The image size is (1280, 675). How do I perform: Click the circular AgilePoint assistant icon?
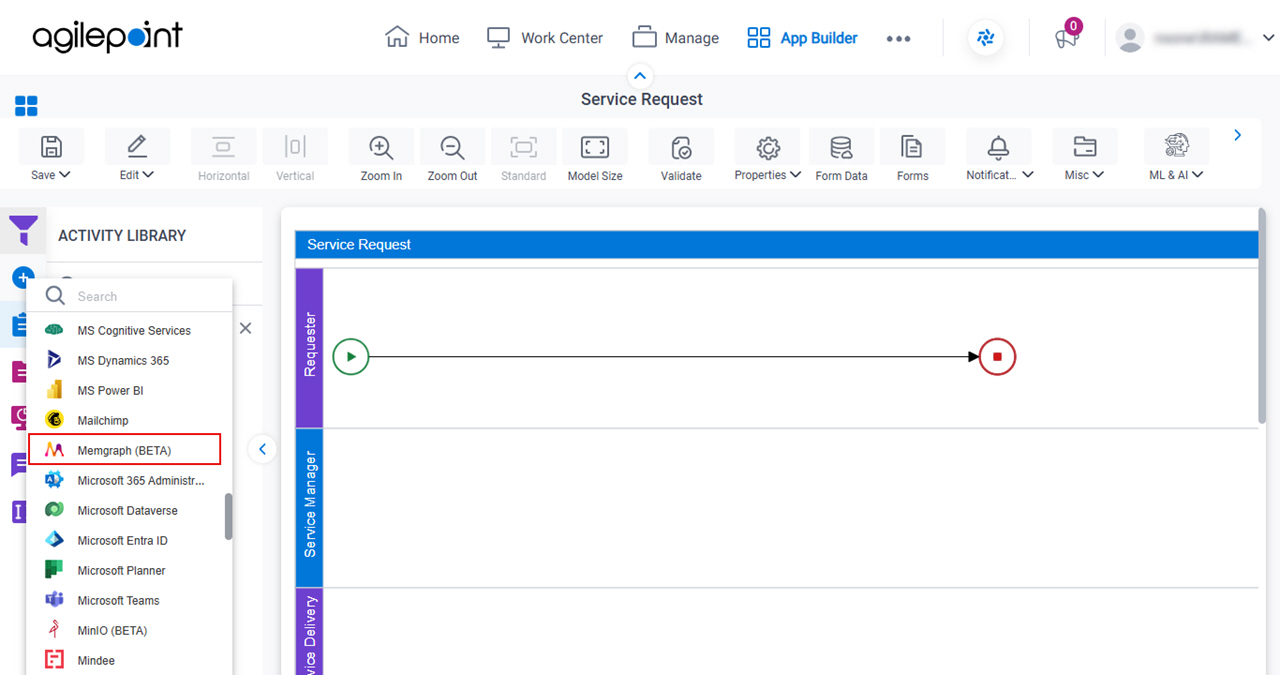986,38
